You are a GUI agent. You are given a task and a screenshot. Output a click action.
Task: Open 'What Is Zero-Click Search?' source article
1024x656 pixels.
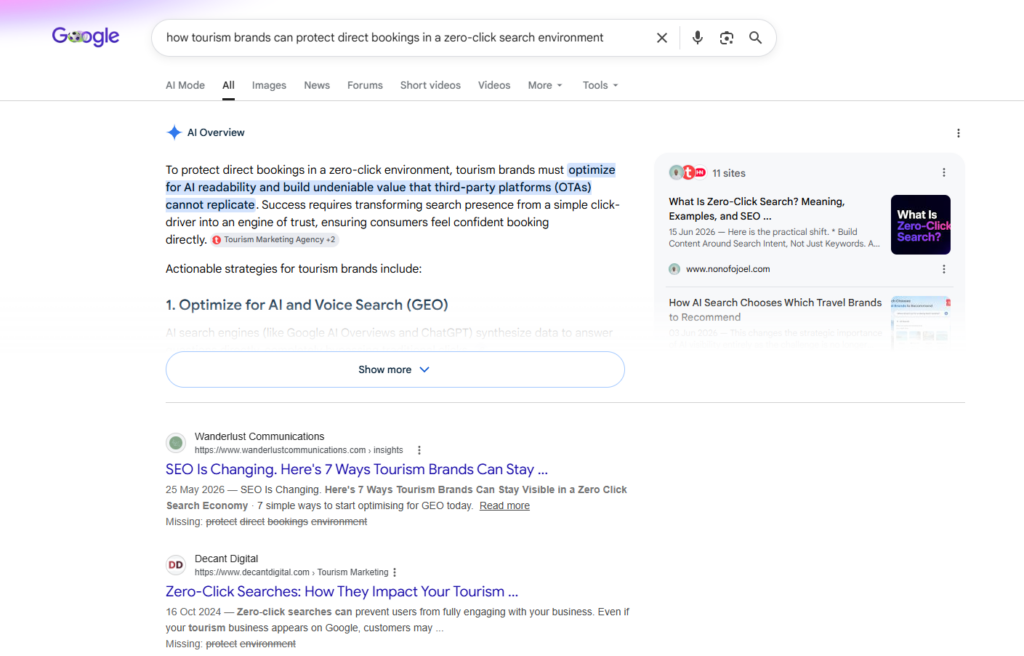pyautogui.click(x=756, y=209)
